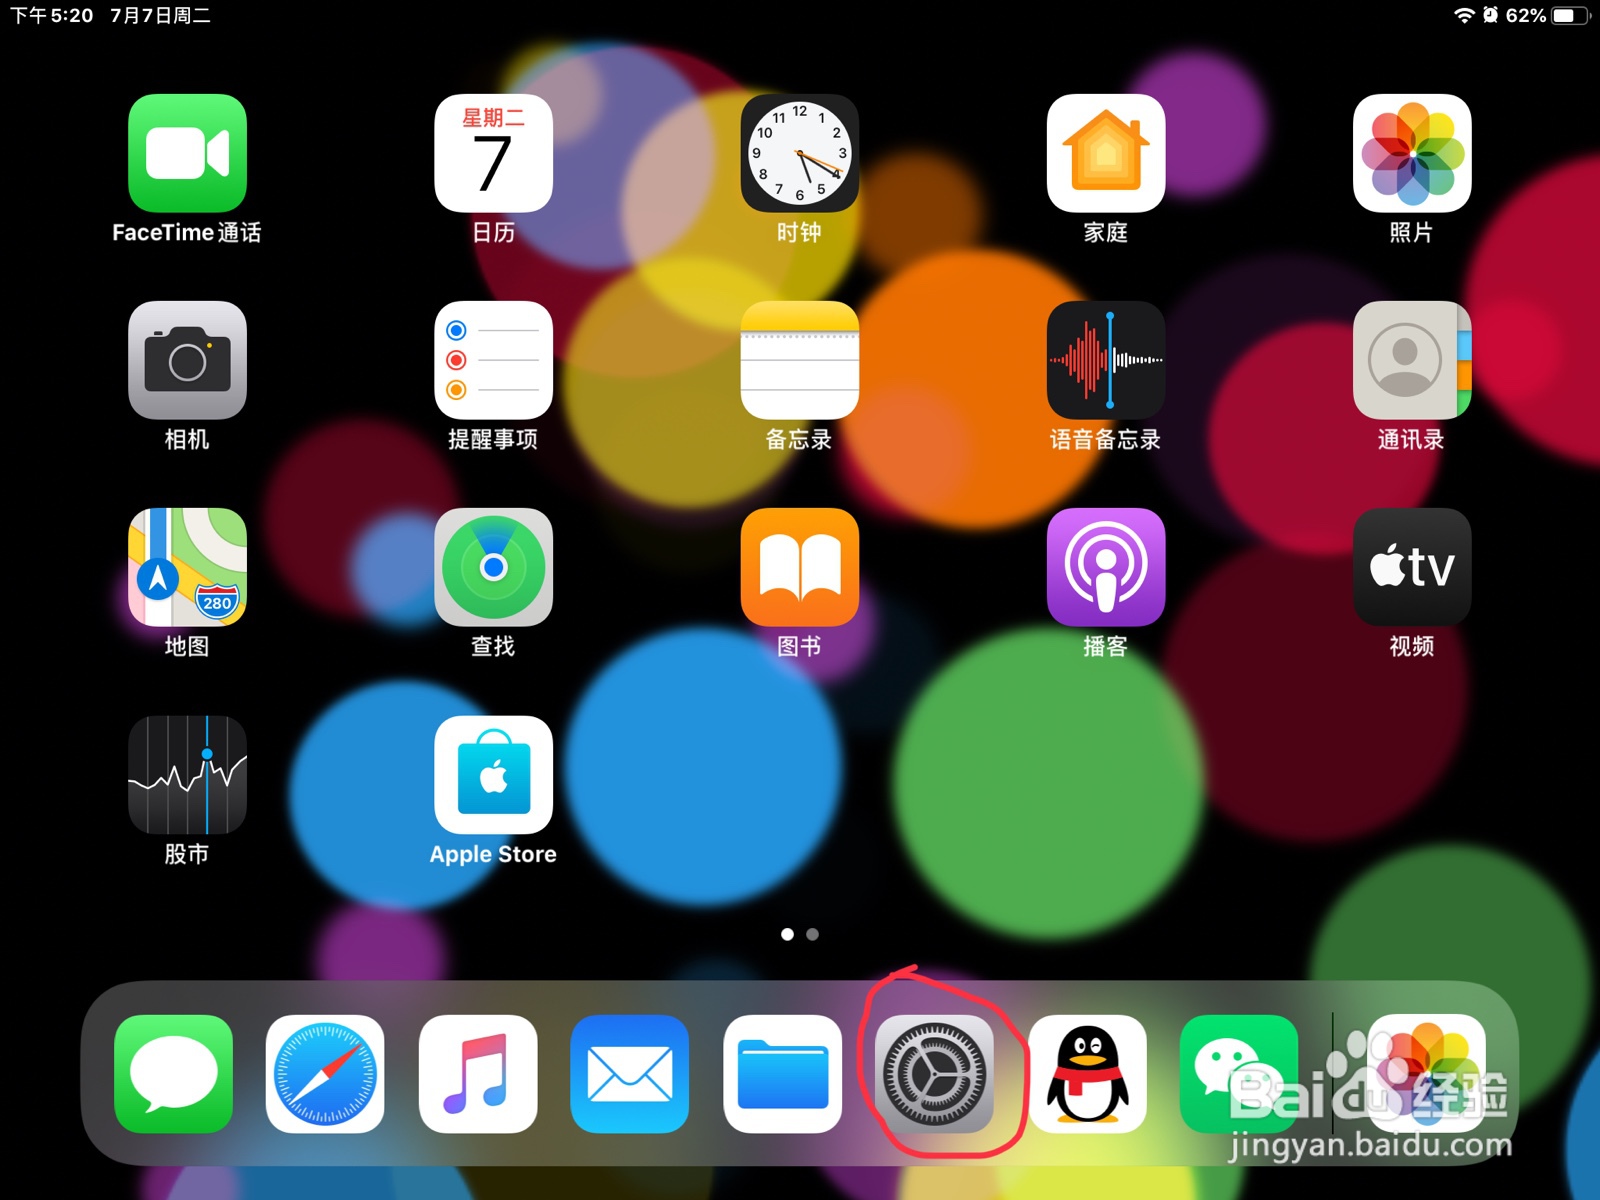1600x1200 pixels.
Task: Open the Apple Store app
Action: click(493, 776)
